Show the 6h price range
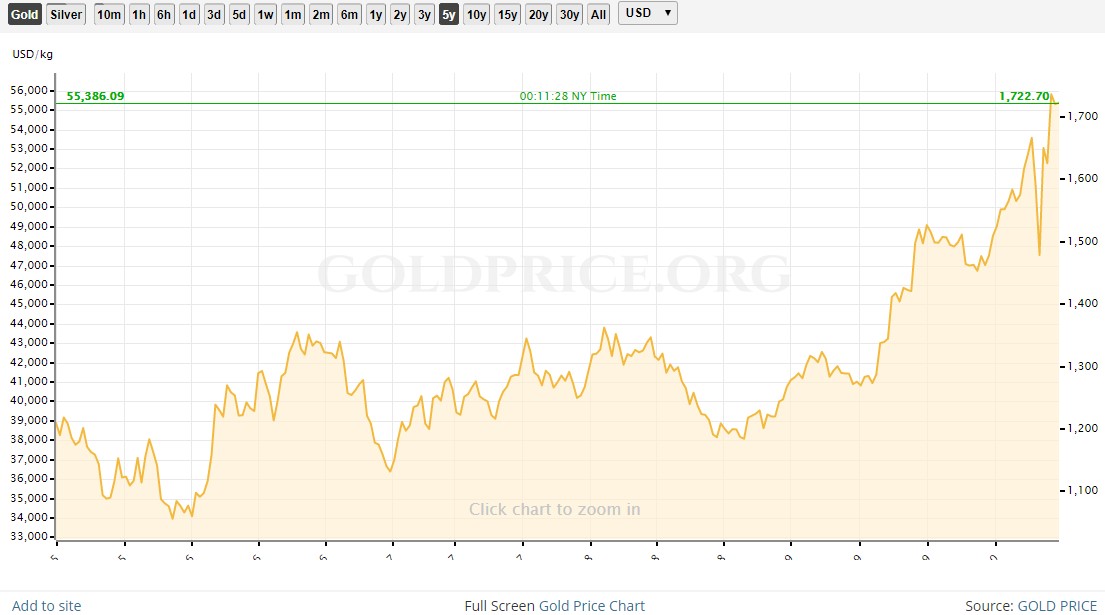 tap(164, 14)
